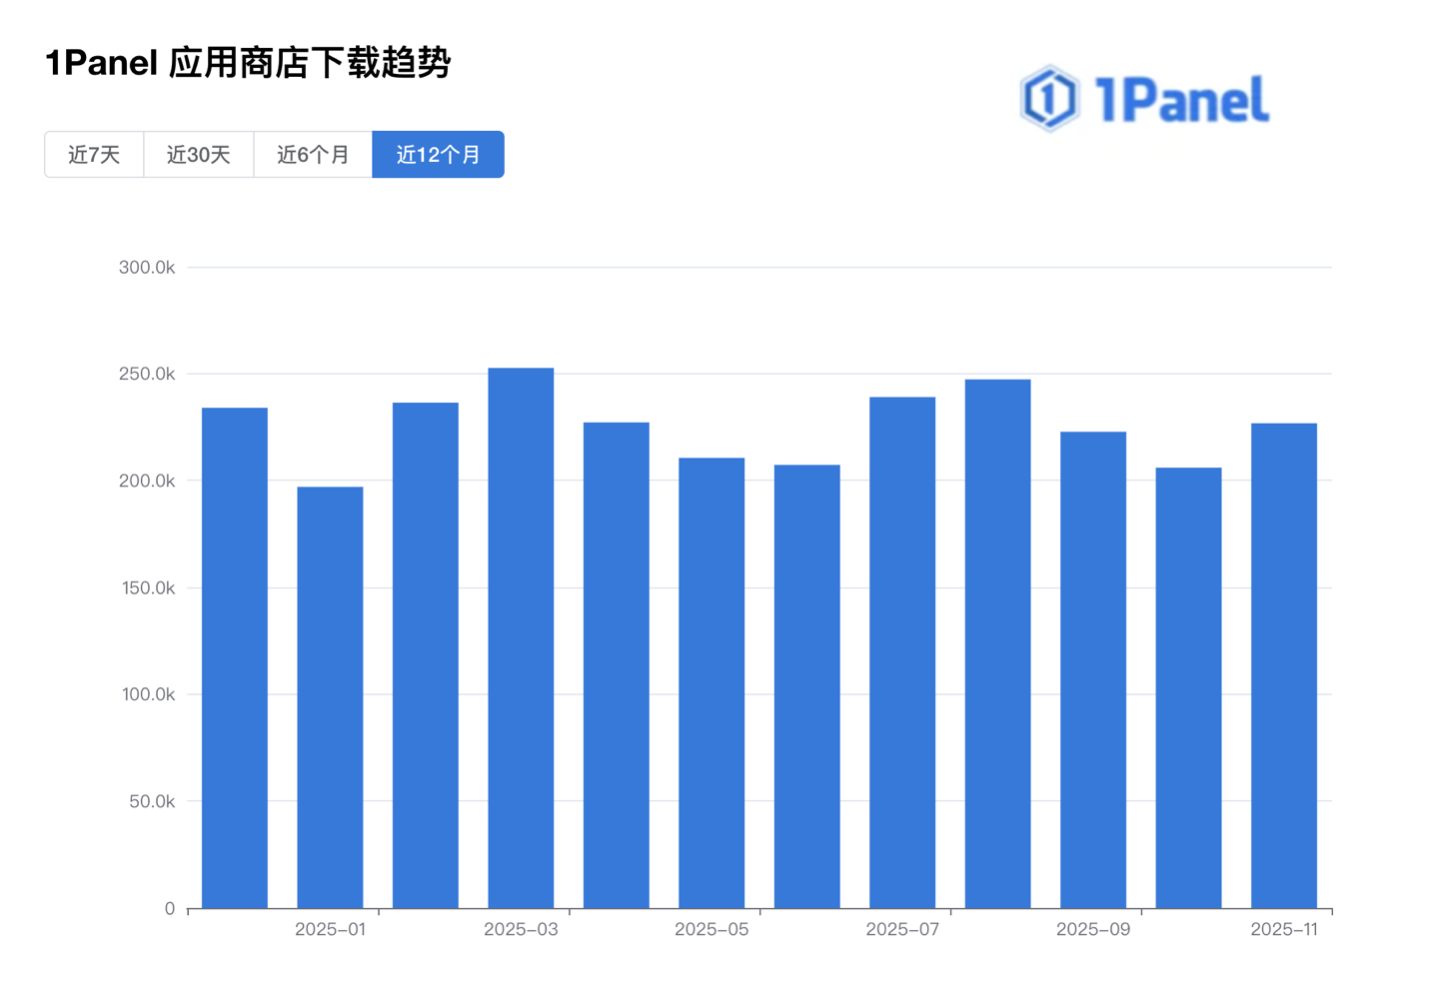Click the active 近12个月 tab

438,155
